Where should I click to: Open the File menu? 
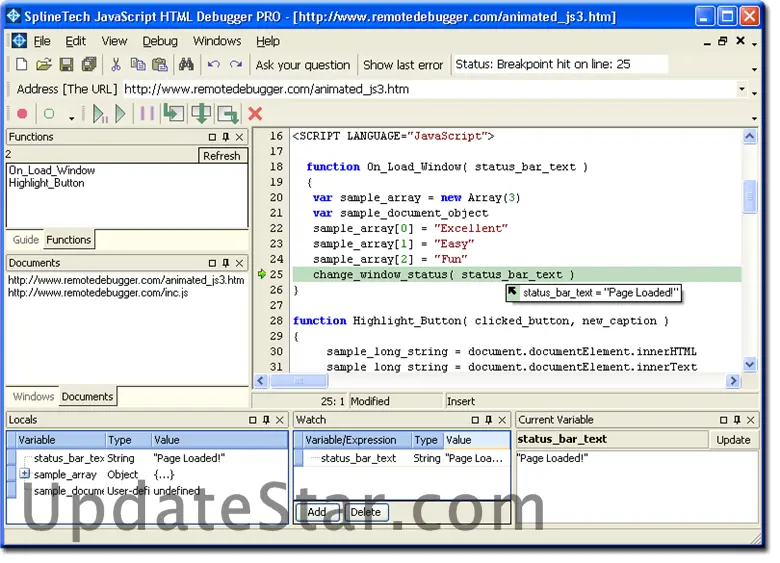click(x=42, y=41)
